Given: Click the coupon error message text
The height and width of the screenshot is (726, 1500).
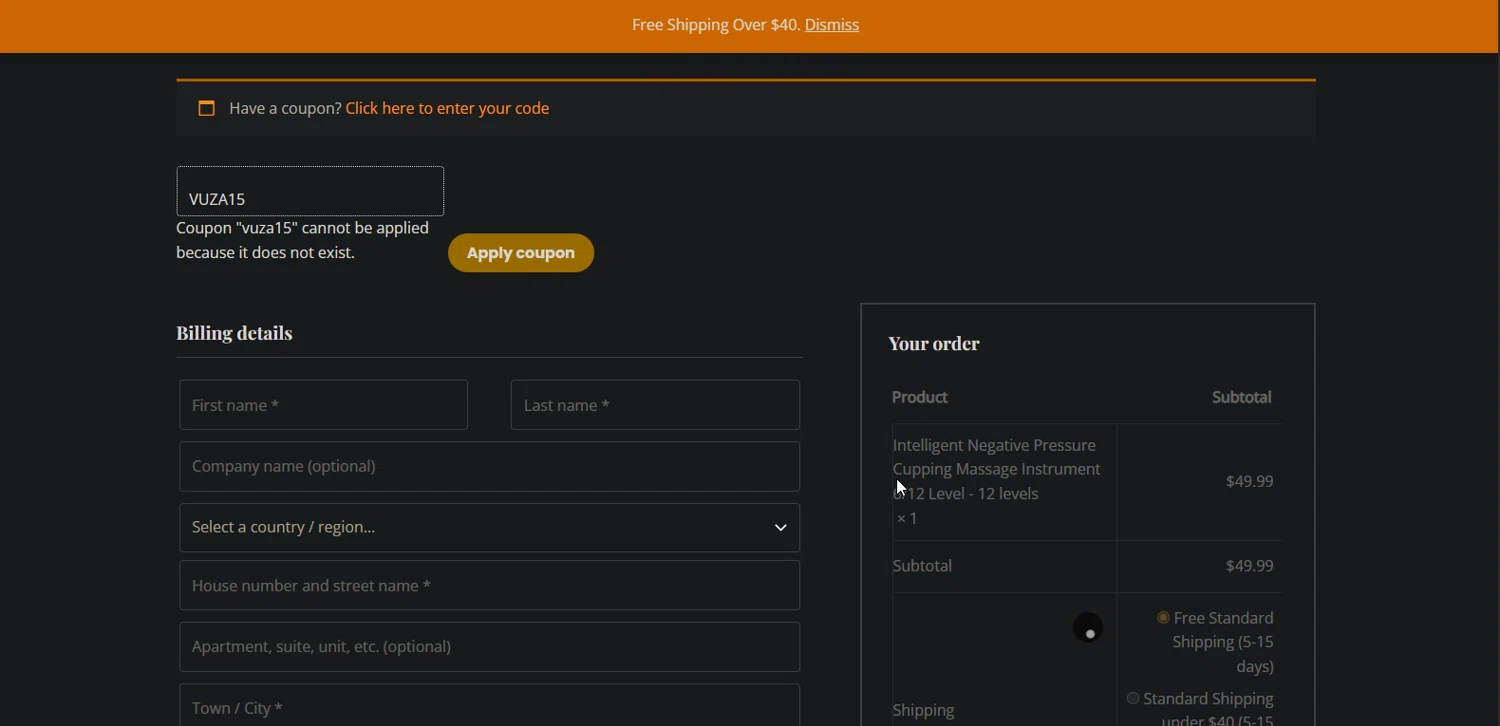Looking at the screenshot, I should 302,241.
